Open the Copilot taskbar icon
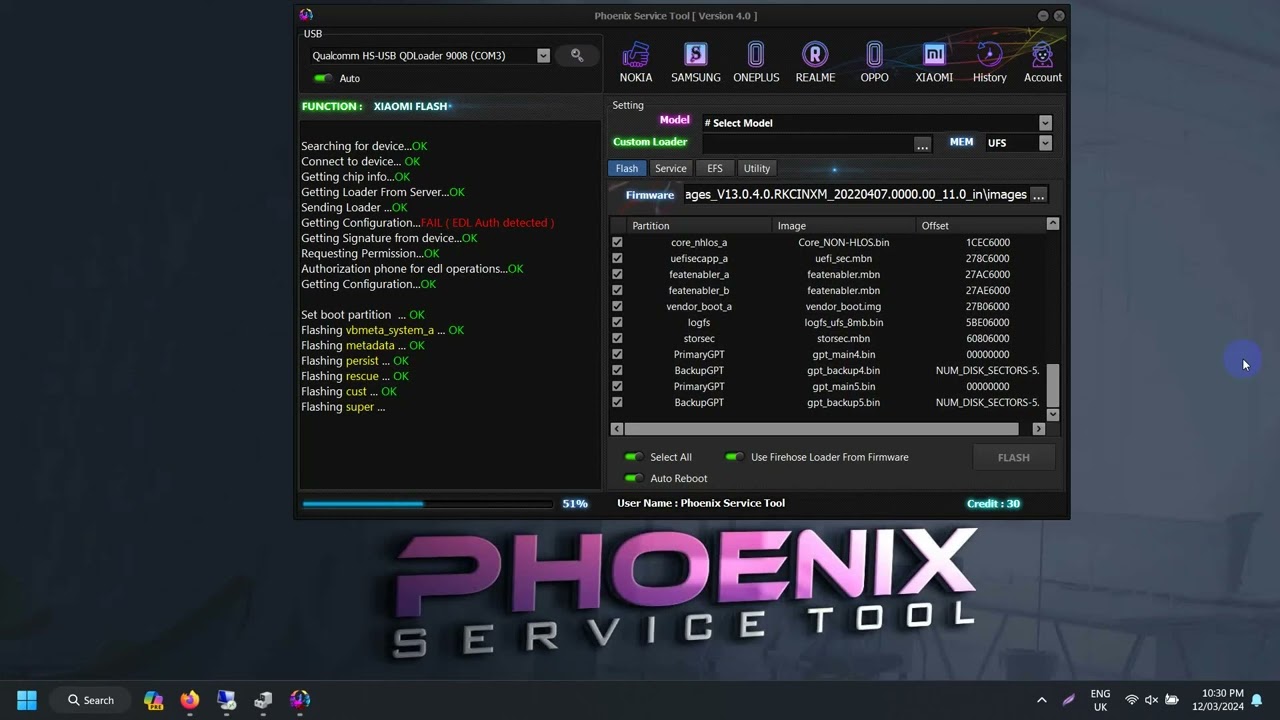 pos(153,700)
